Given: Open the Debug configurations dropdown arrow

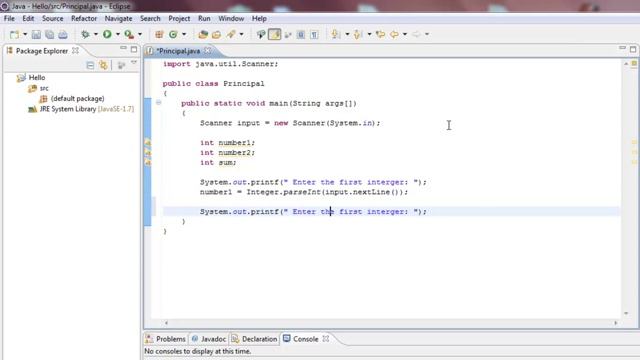Looking at the screenshot, I should pyautogui.click(x=96, y=35).
